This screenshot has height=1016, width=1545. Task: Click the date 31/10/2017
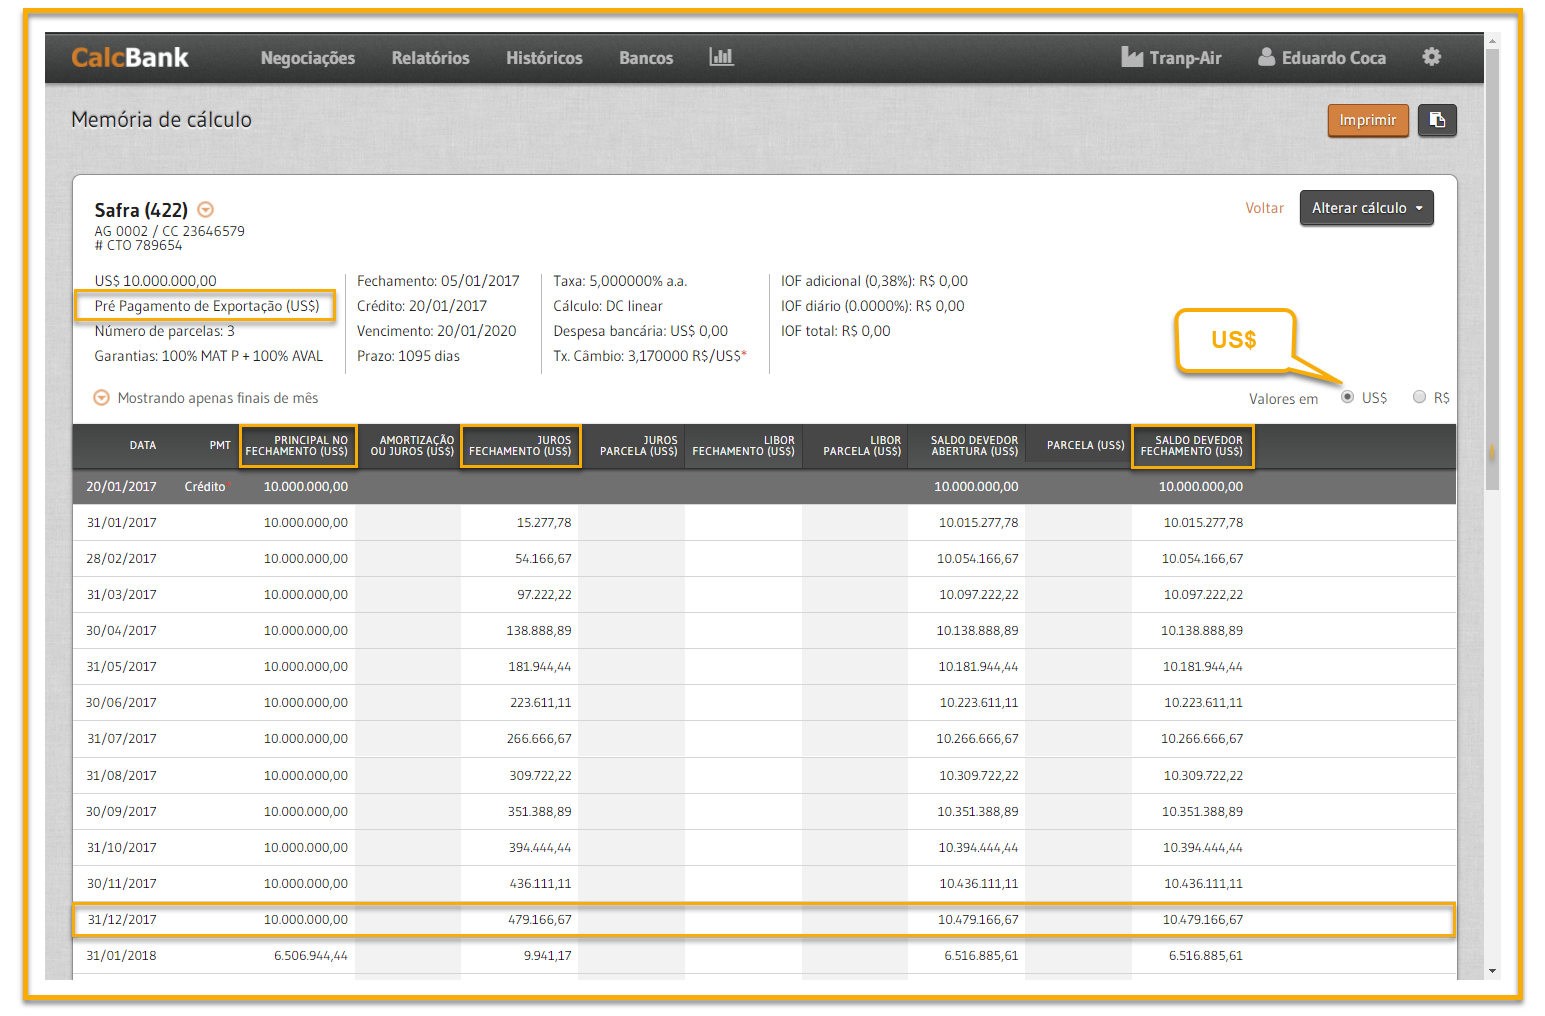coord(121,848)
